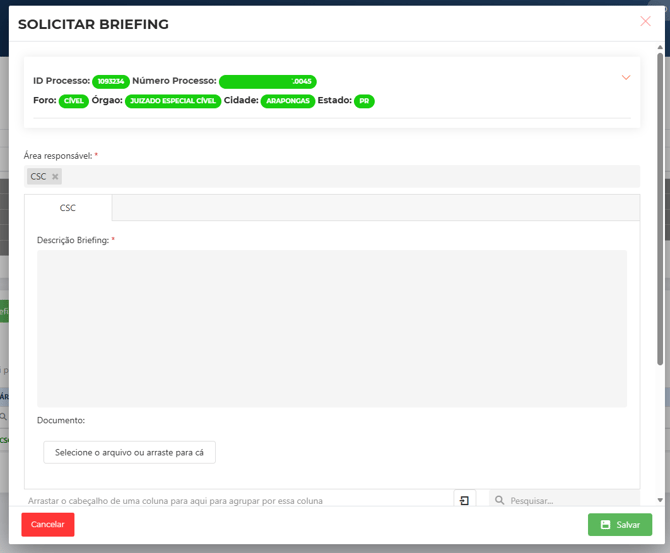
Task: Click the scrollbar down arrow
Action: [x=659, y=499]
